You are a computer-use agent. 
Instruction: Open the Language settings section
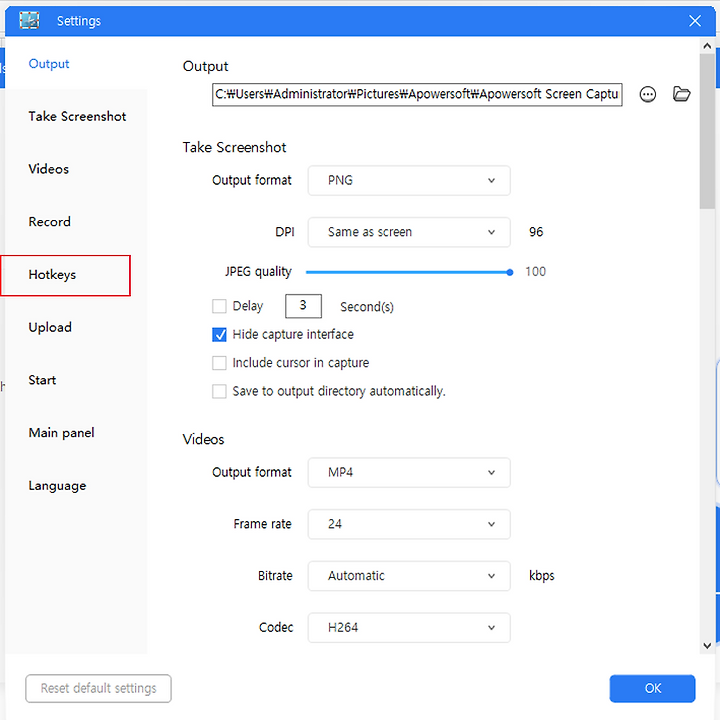[57, 486]
